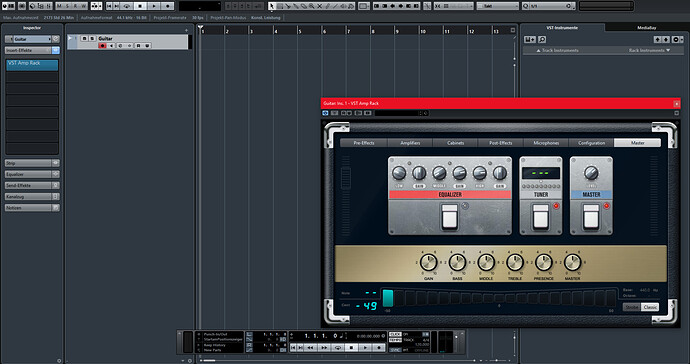Toggle record enable on the Guitar track
The height and width of the screenshot is (364, 690).
(x=103, y=46)
